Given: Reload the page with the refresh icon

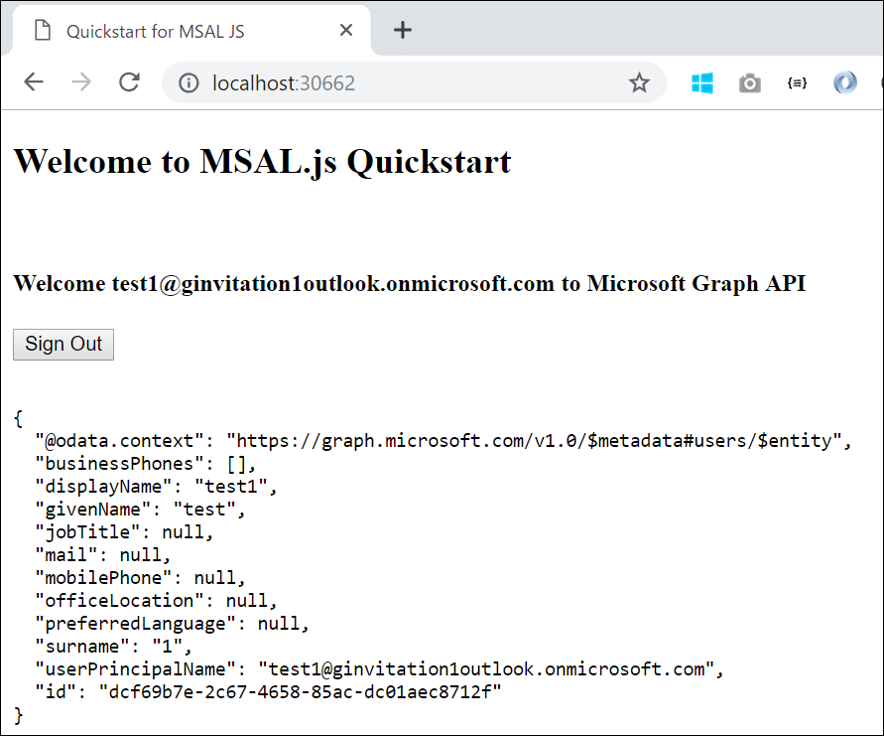Looking at the screenshot, I should [x=130, y=82].
